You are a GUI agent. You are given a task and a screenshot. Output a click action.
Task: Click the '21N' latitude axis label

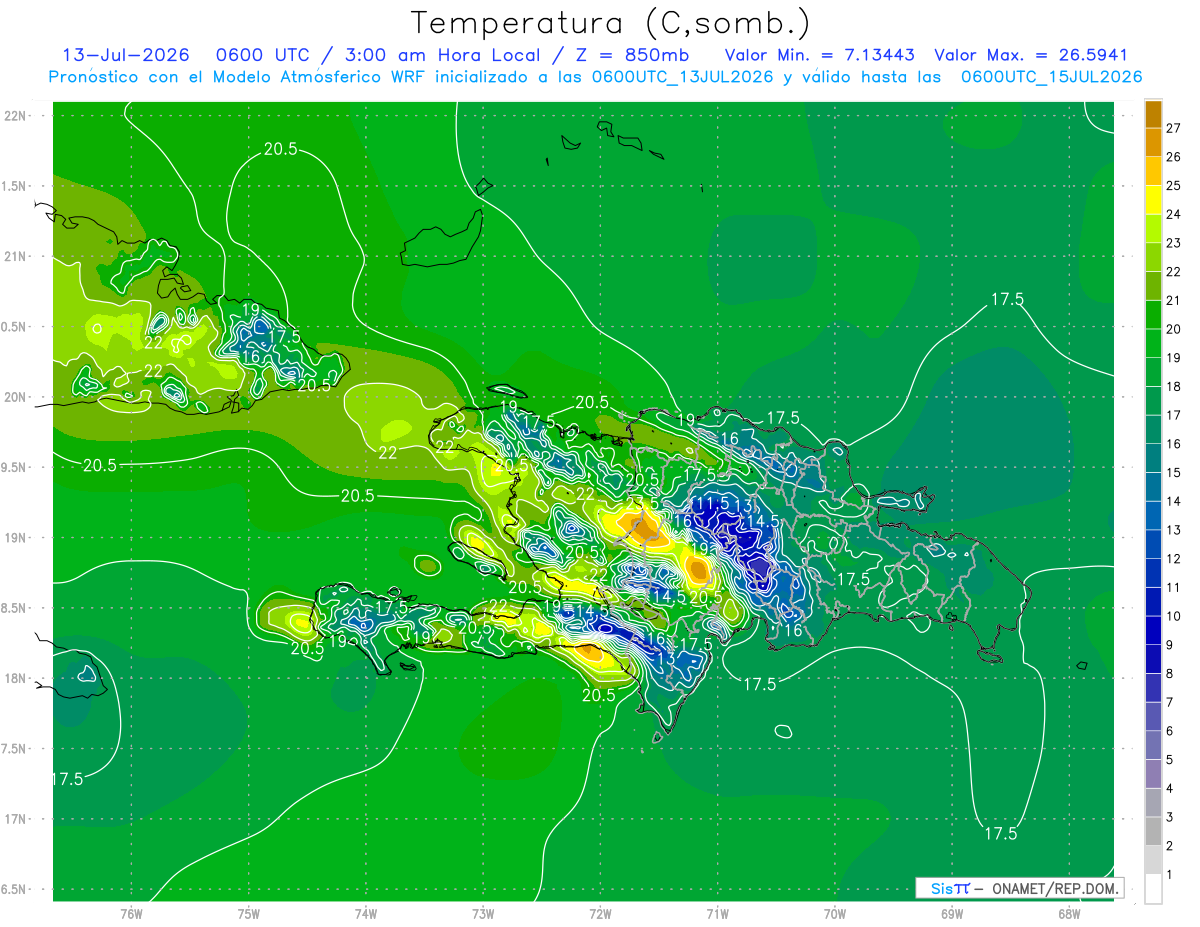(x=14, y=256)
